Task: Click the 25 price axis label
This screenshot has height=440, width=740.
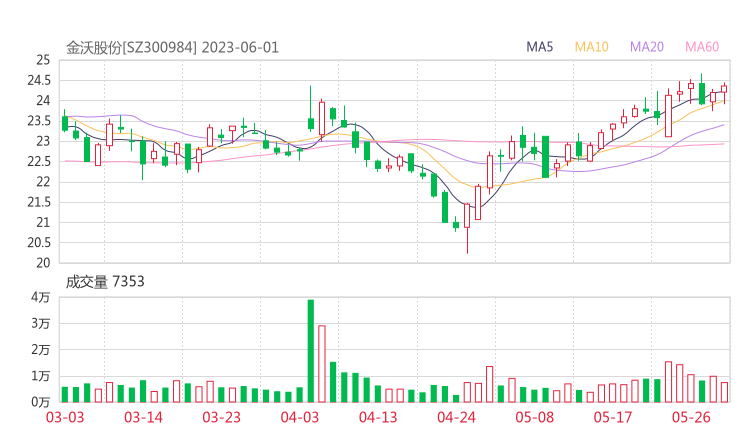Action: pyautogui.click(x=43, y=60)
